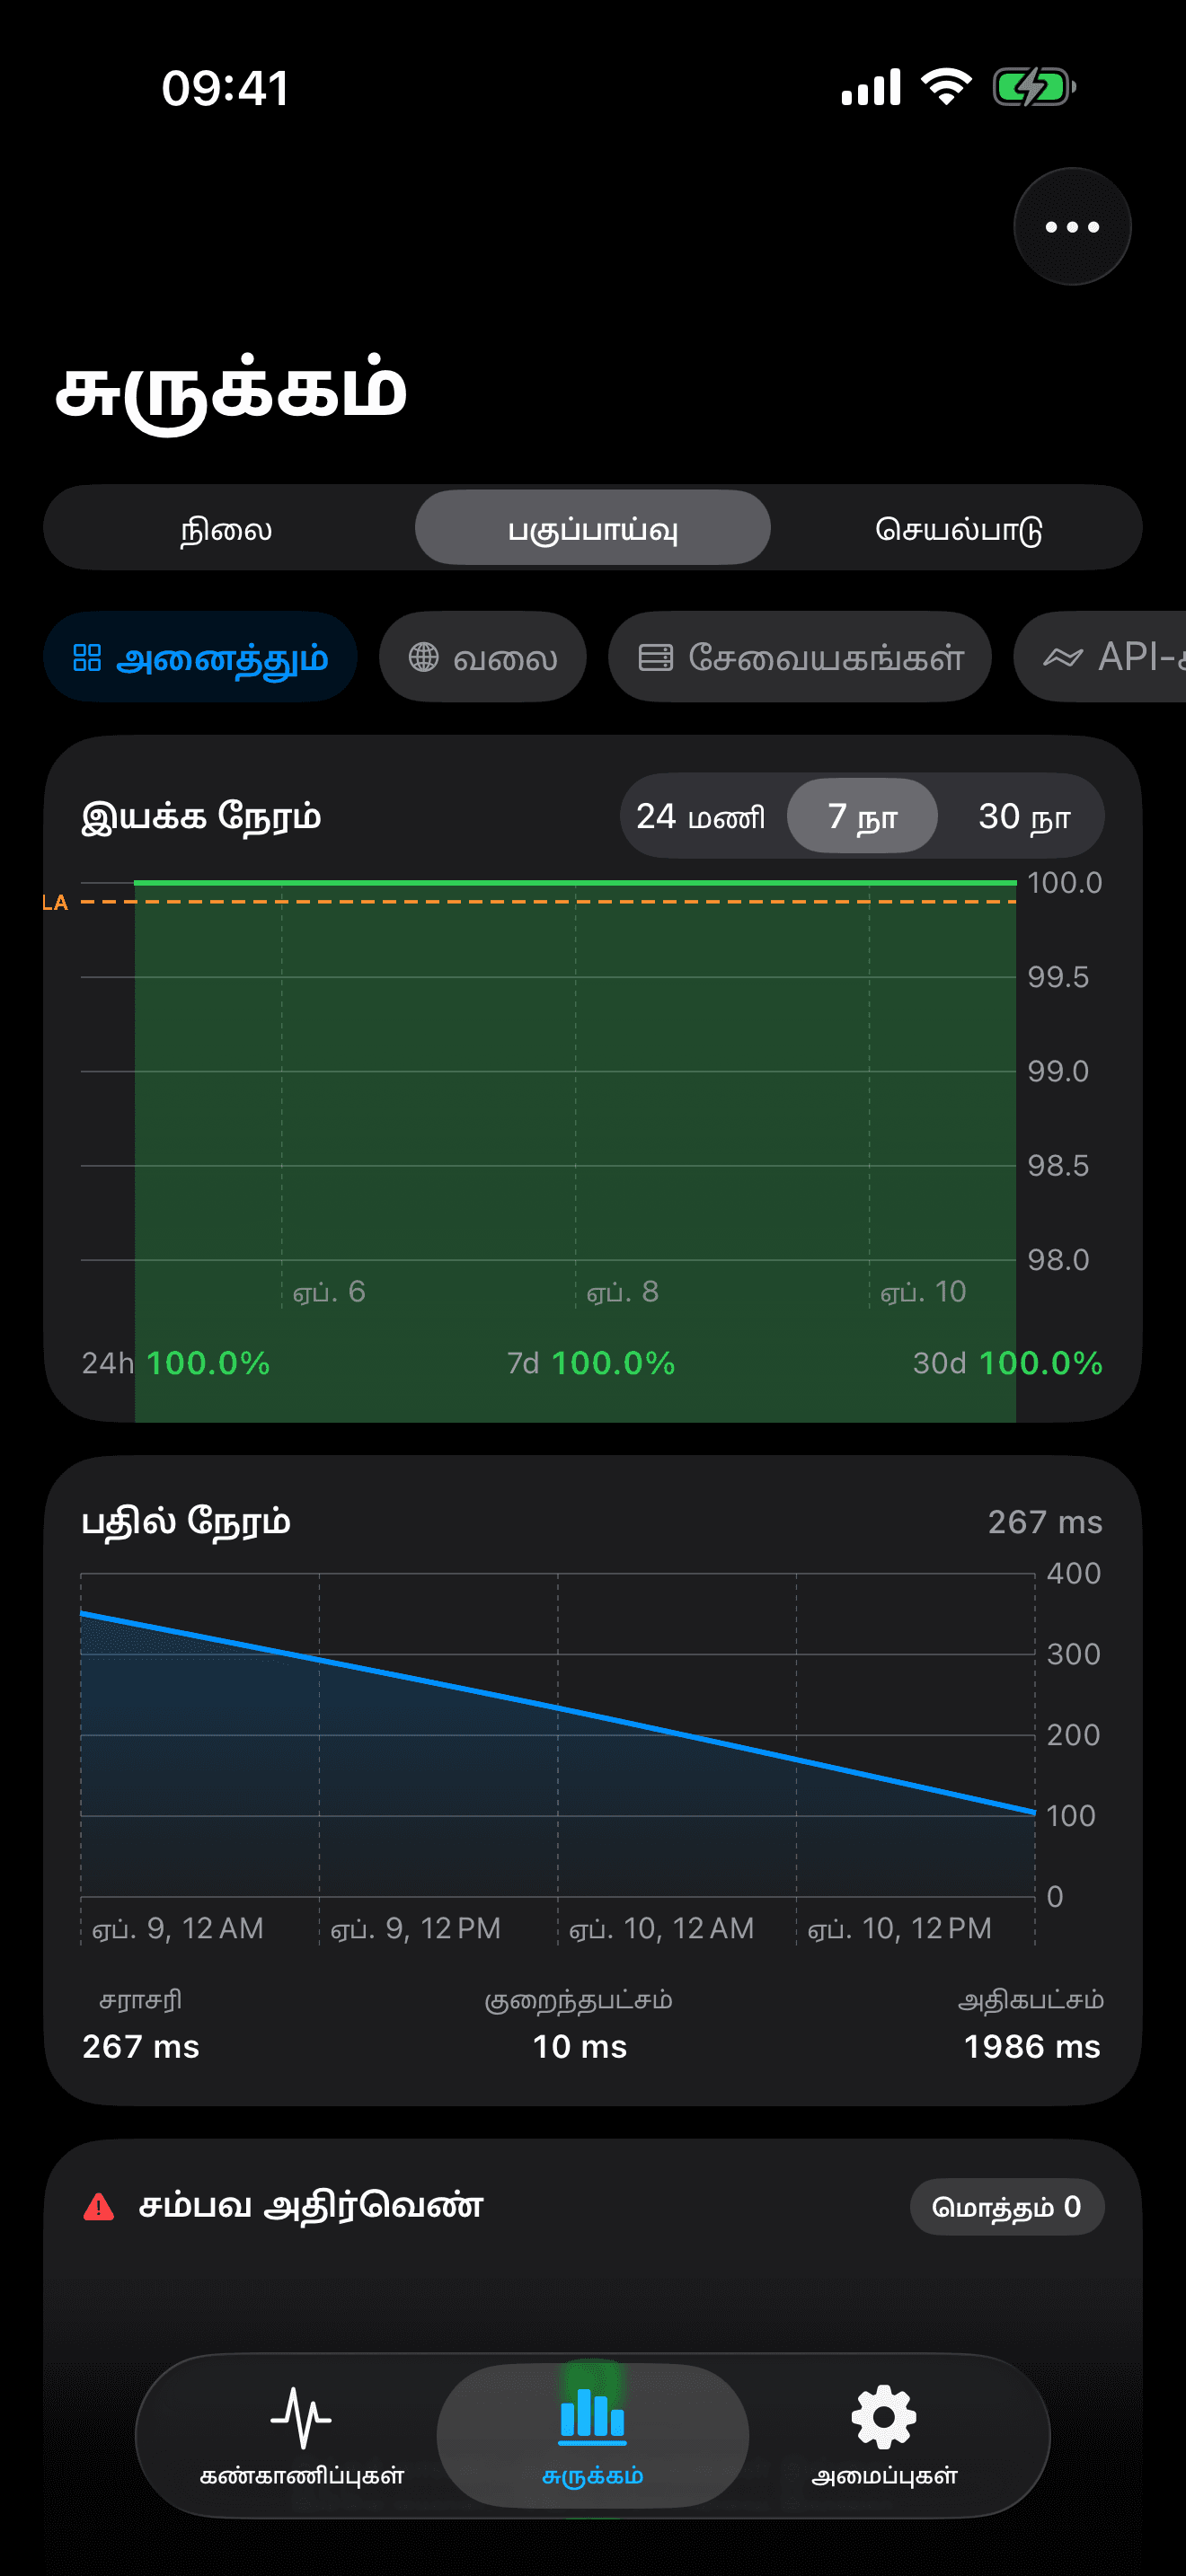Switch to the பகுப்பாய்வு tab

coord(593,529)
